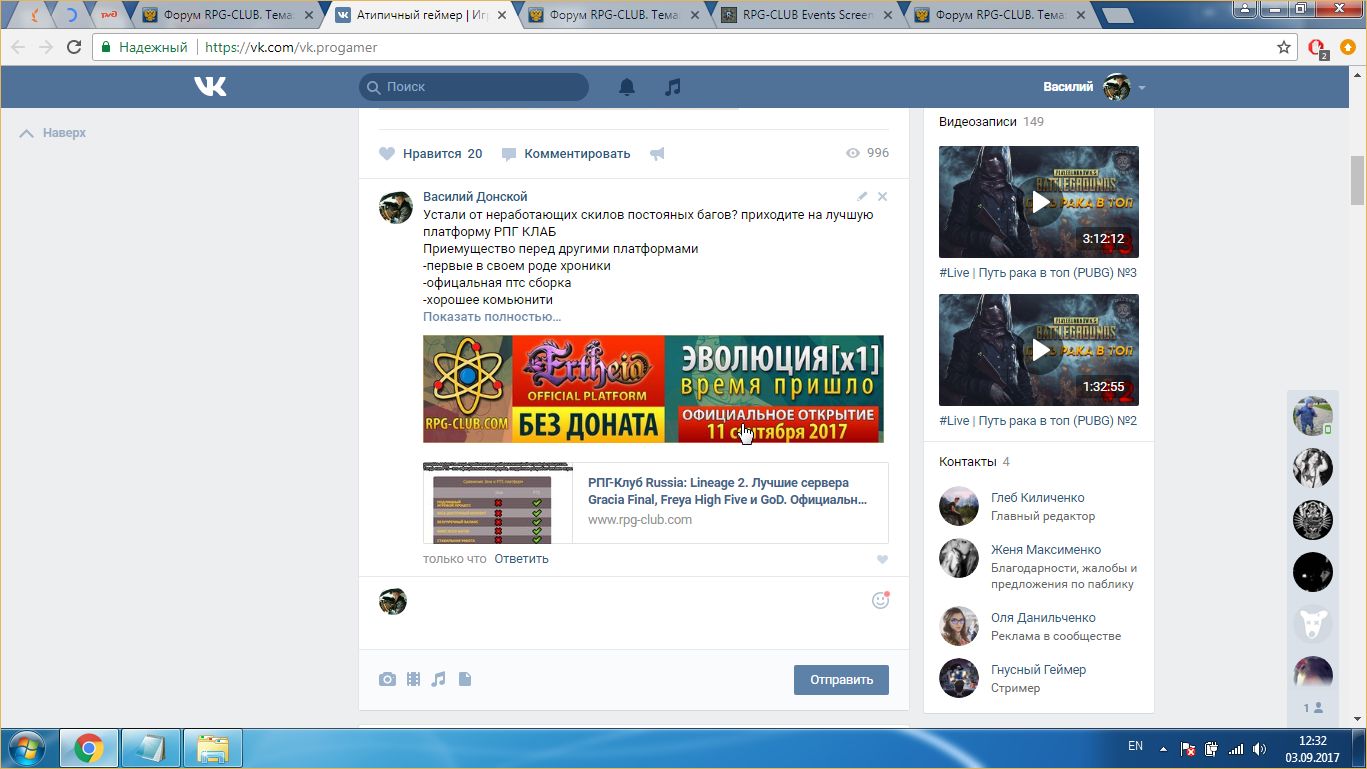This screenshot has width=1367, height=769.
Task: Open a new browser tab
Action: click(1117, 15)
